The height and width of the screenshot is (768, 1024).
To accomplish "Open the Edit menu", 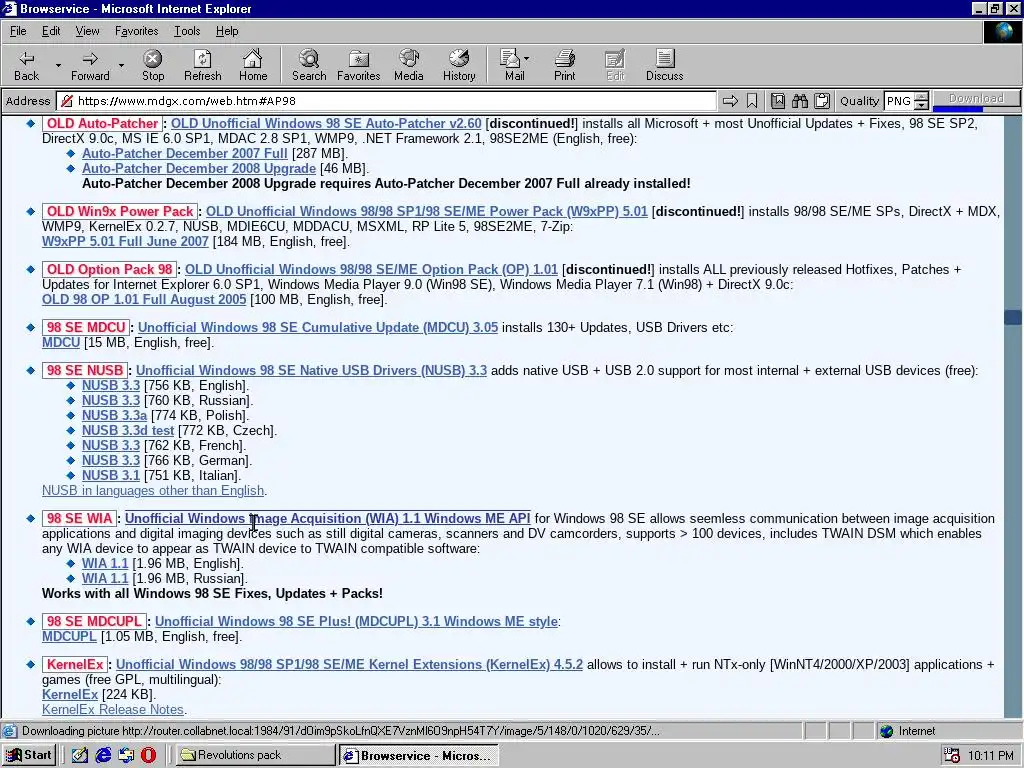I will point(51,31).
